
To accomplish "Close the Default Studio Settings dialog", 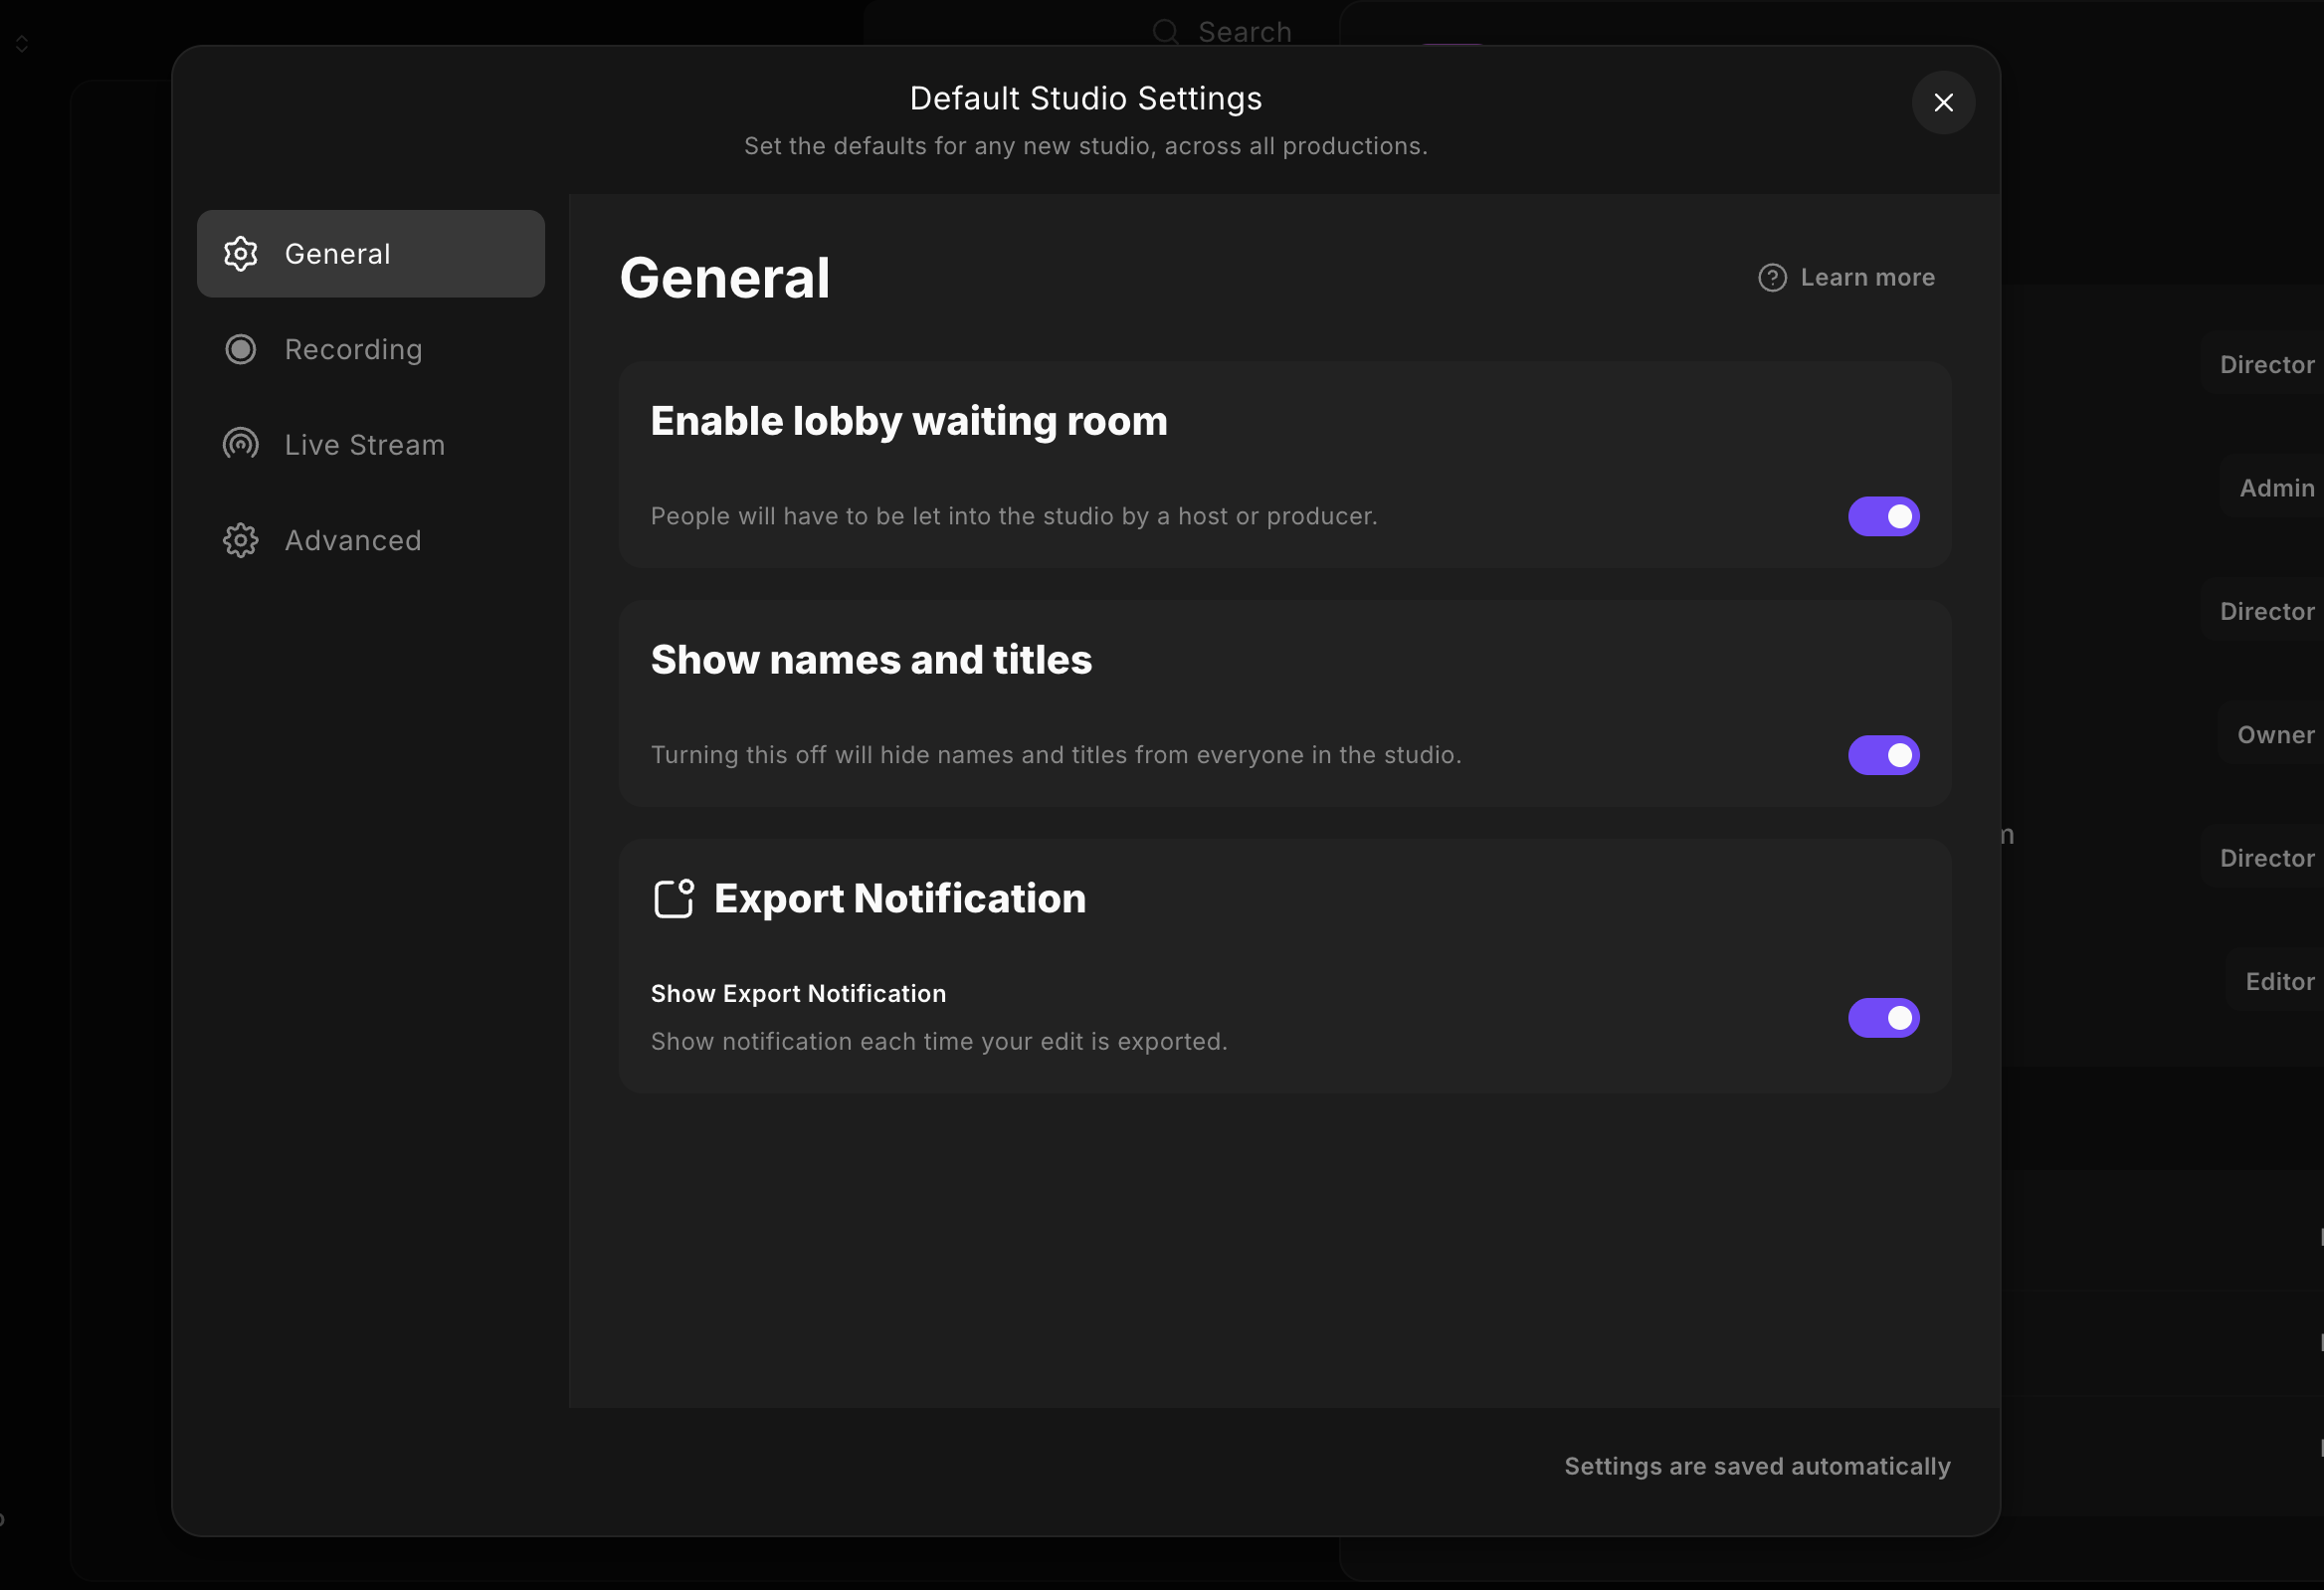I will 1943,102.
